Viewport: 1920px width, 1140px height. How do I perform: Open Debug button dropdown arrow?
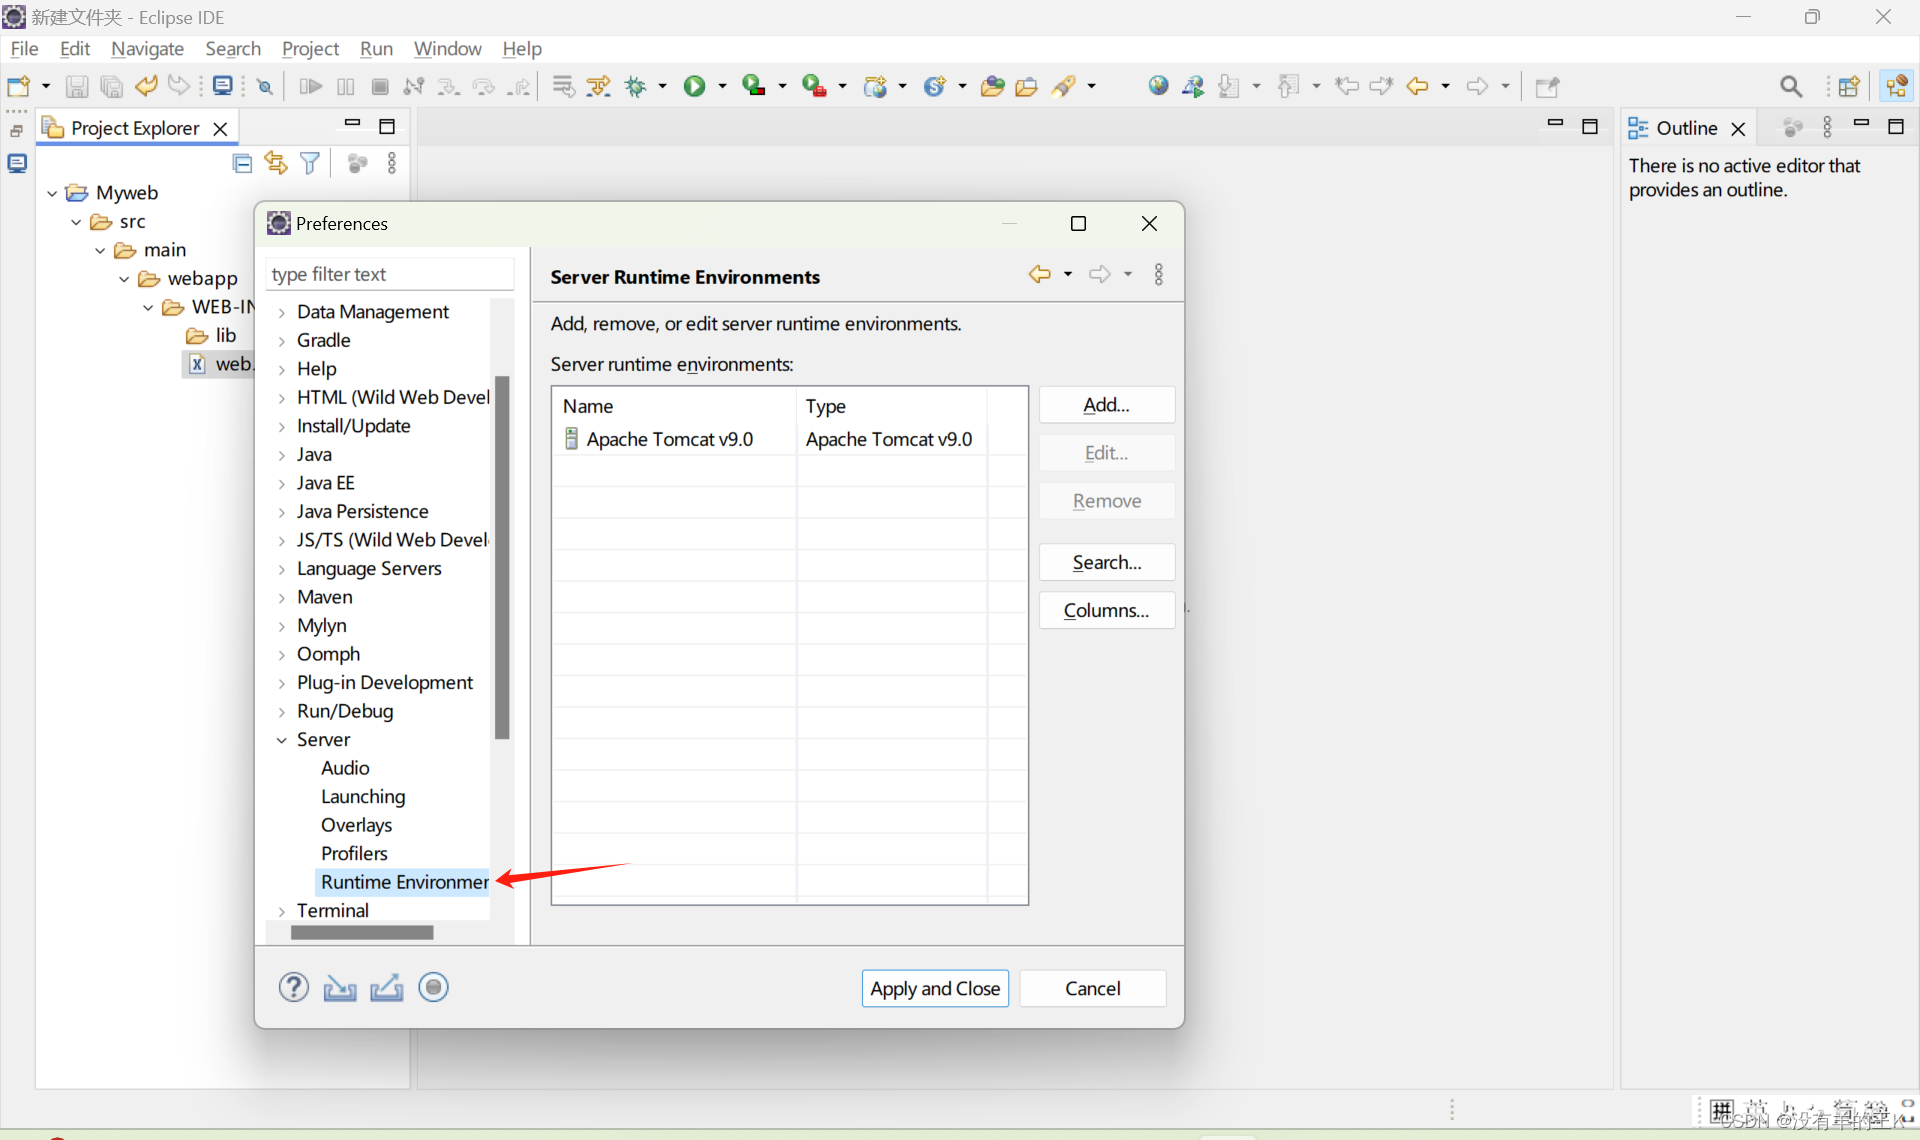coord(662,87)
